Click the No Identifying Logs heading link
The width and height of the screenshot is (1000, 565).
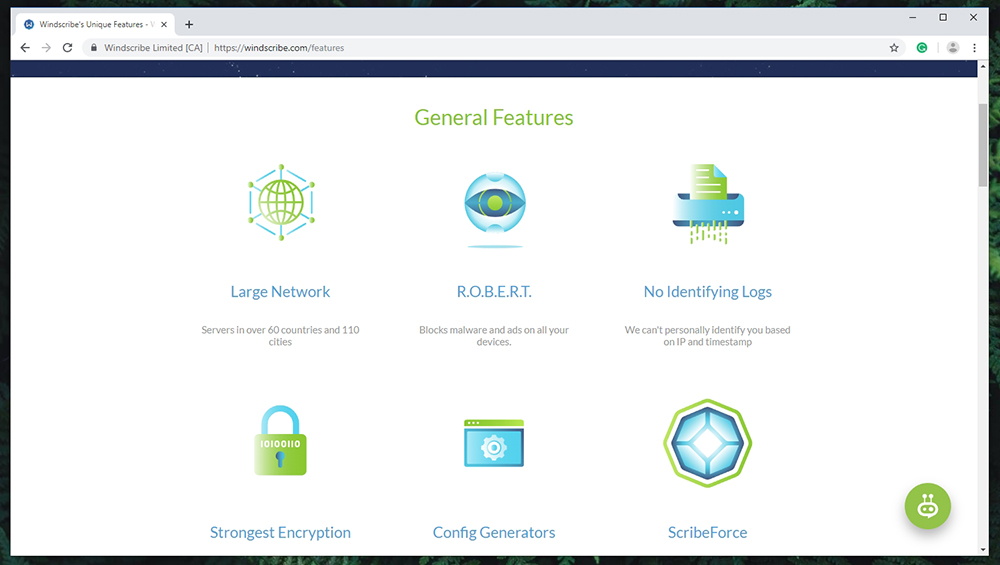pyautogui.click(x=707, y=291)
